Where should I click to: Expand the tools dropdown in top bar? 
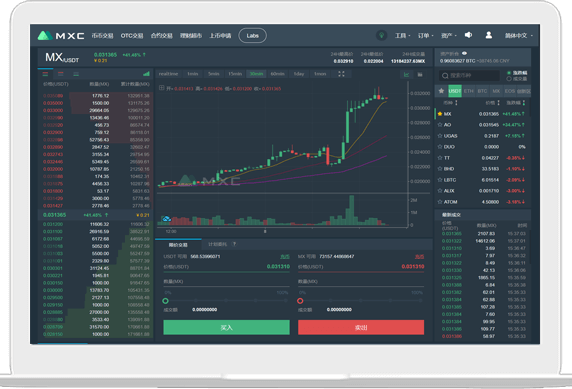pyautogui.click(x=402, y=35)
